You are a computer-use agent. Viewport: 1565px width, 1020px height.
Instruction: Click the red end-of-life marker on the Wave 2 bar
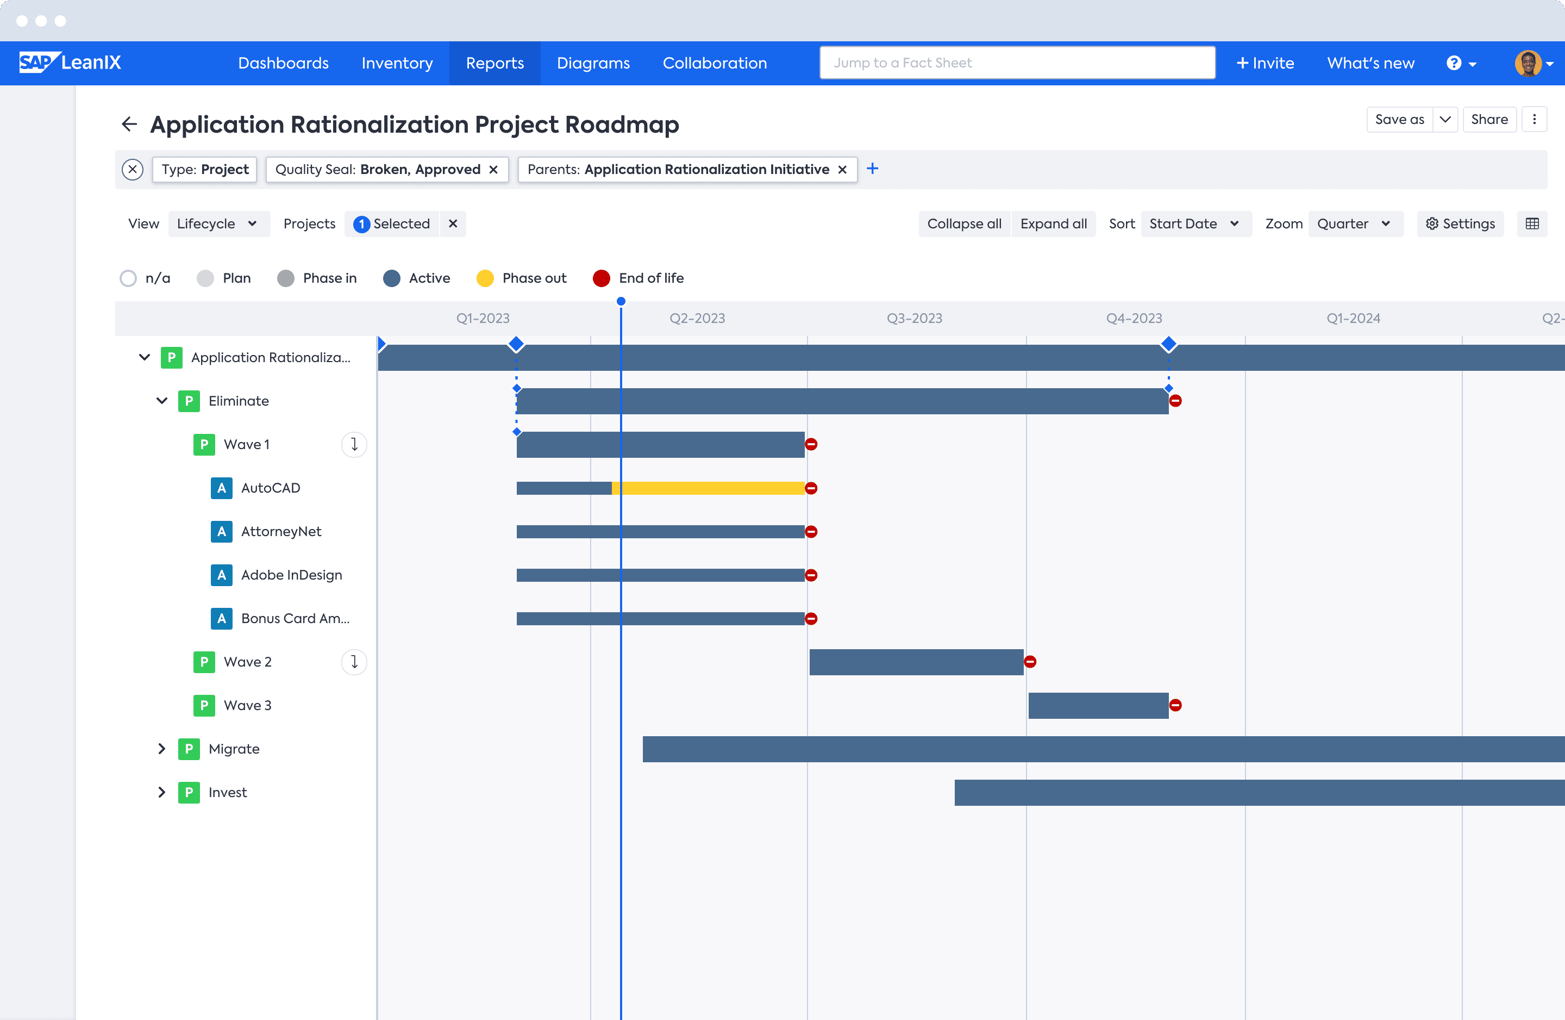1031,661
